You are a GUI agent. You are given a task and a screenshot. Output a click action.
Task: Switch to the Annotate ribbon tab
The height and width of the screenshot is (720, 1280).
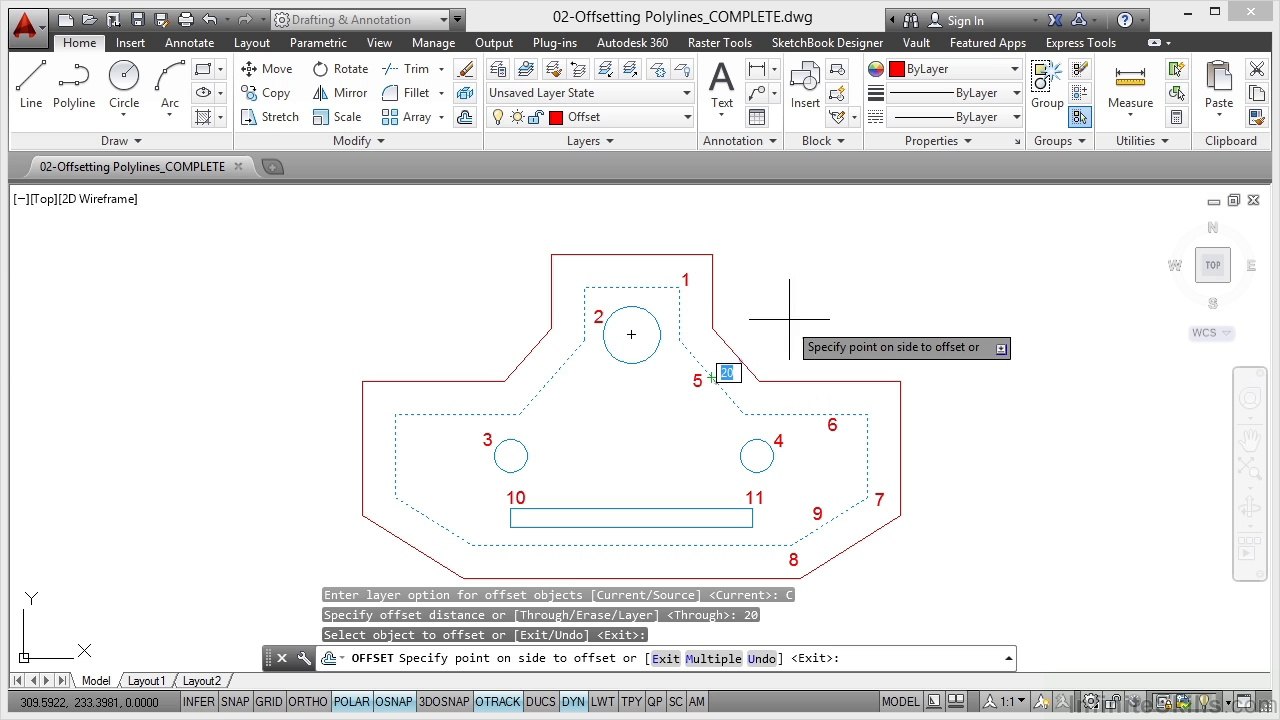click(189, 43)
